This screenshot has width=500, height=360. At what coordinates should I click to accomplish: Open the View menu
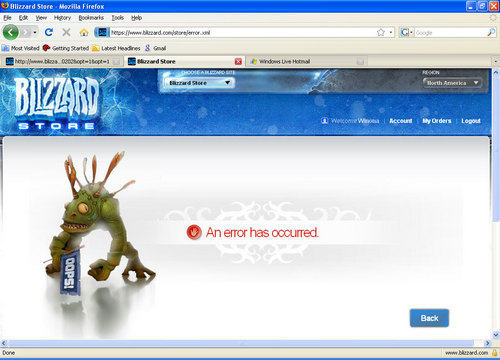pyautogui.click(x=41, y=18)
